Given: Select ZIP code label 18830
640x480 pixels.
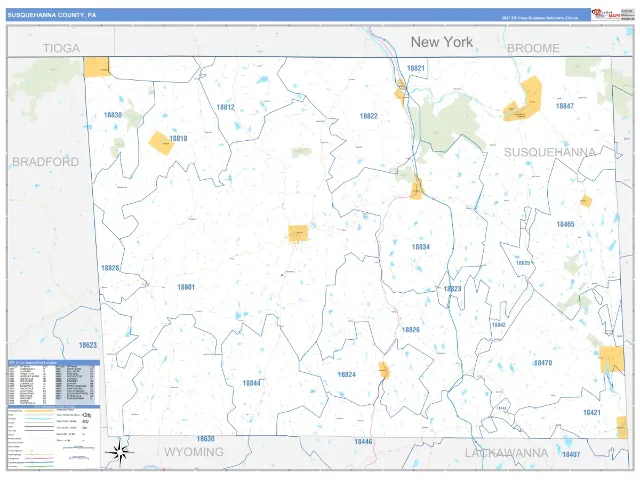Looking at the screenshot, I should [x=113, y=115].
